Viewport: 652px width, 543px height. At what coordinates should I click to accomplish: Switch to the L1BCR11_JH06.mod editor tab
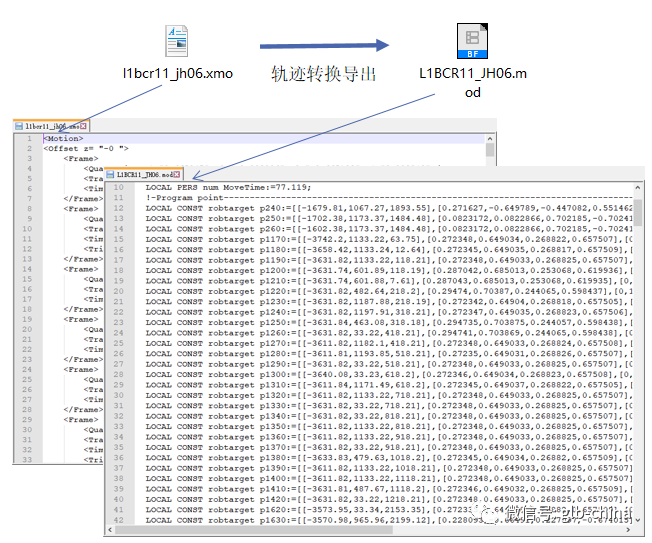pyautogui.click(x=144, y=174)
